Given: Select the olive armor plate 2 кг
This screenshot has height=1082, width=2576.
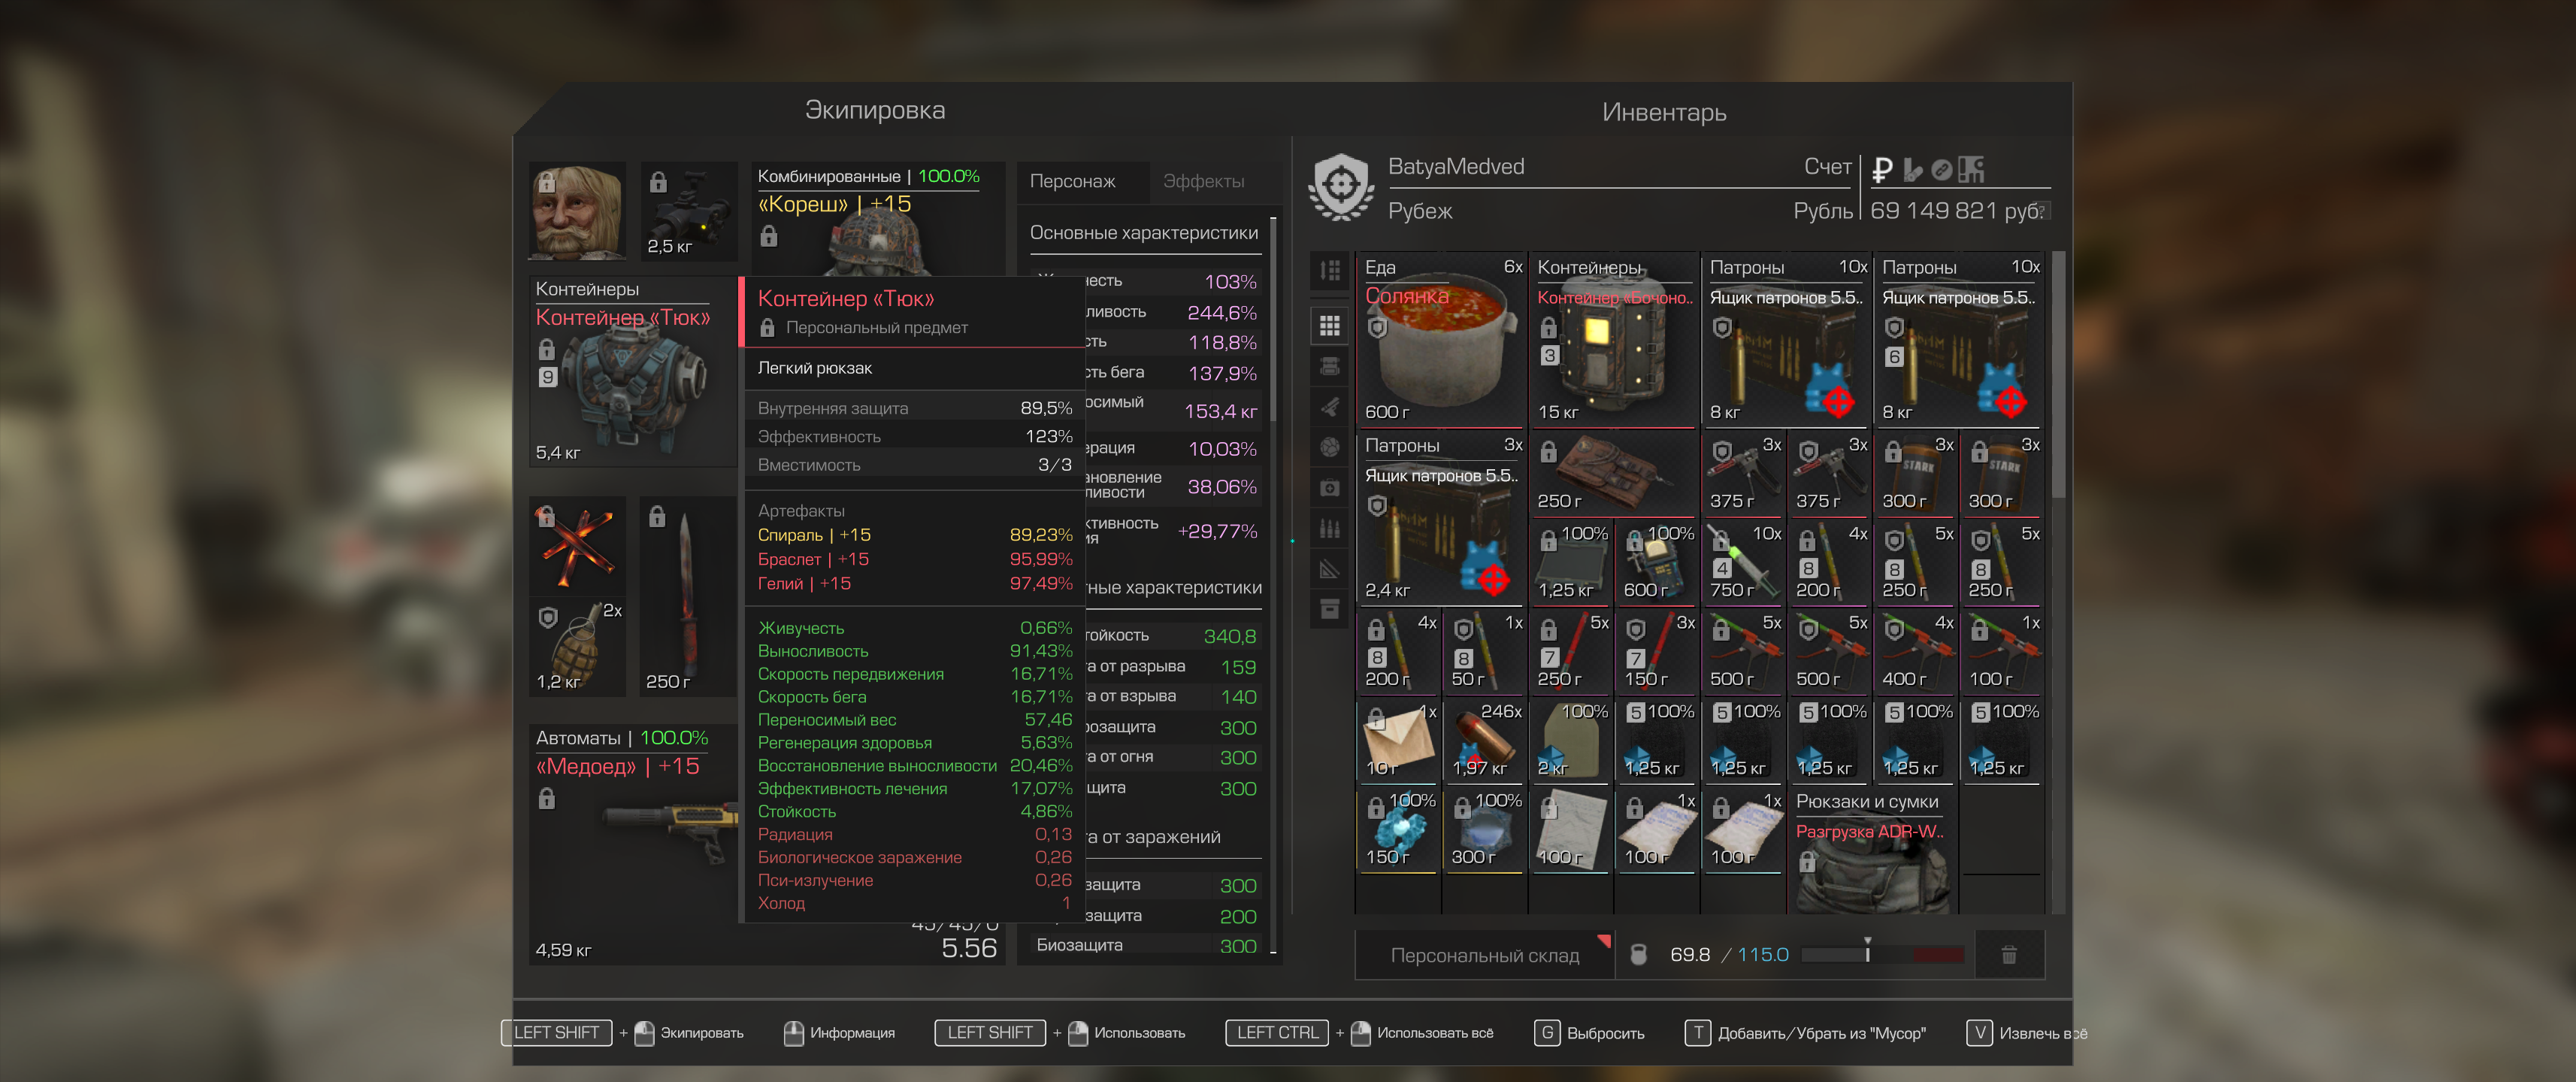Looking at the screenshot, I should tap(1571, 740).
